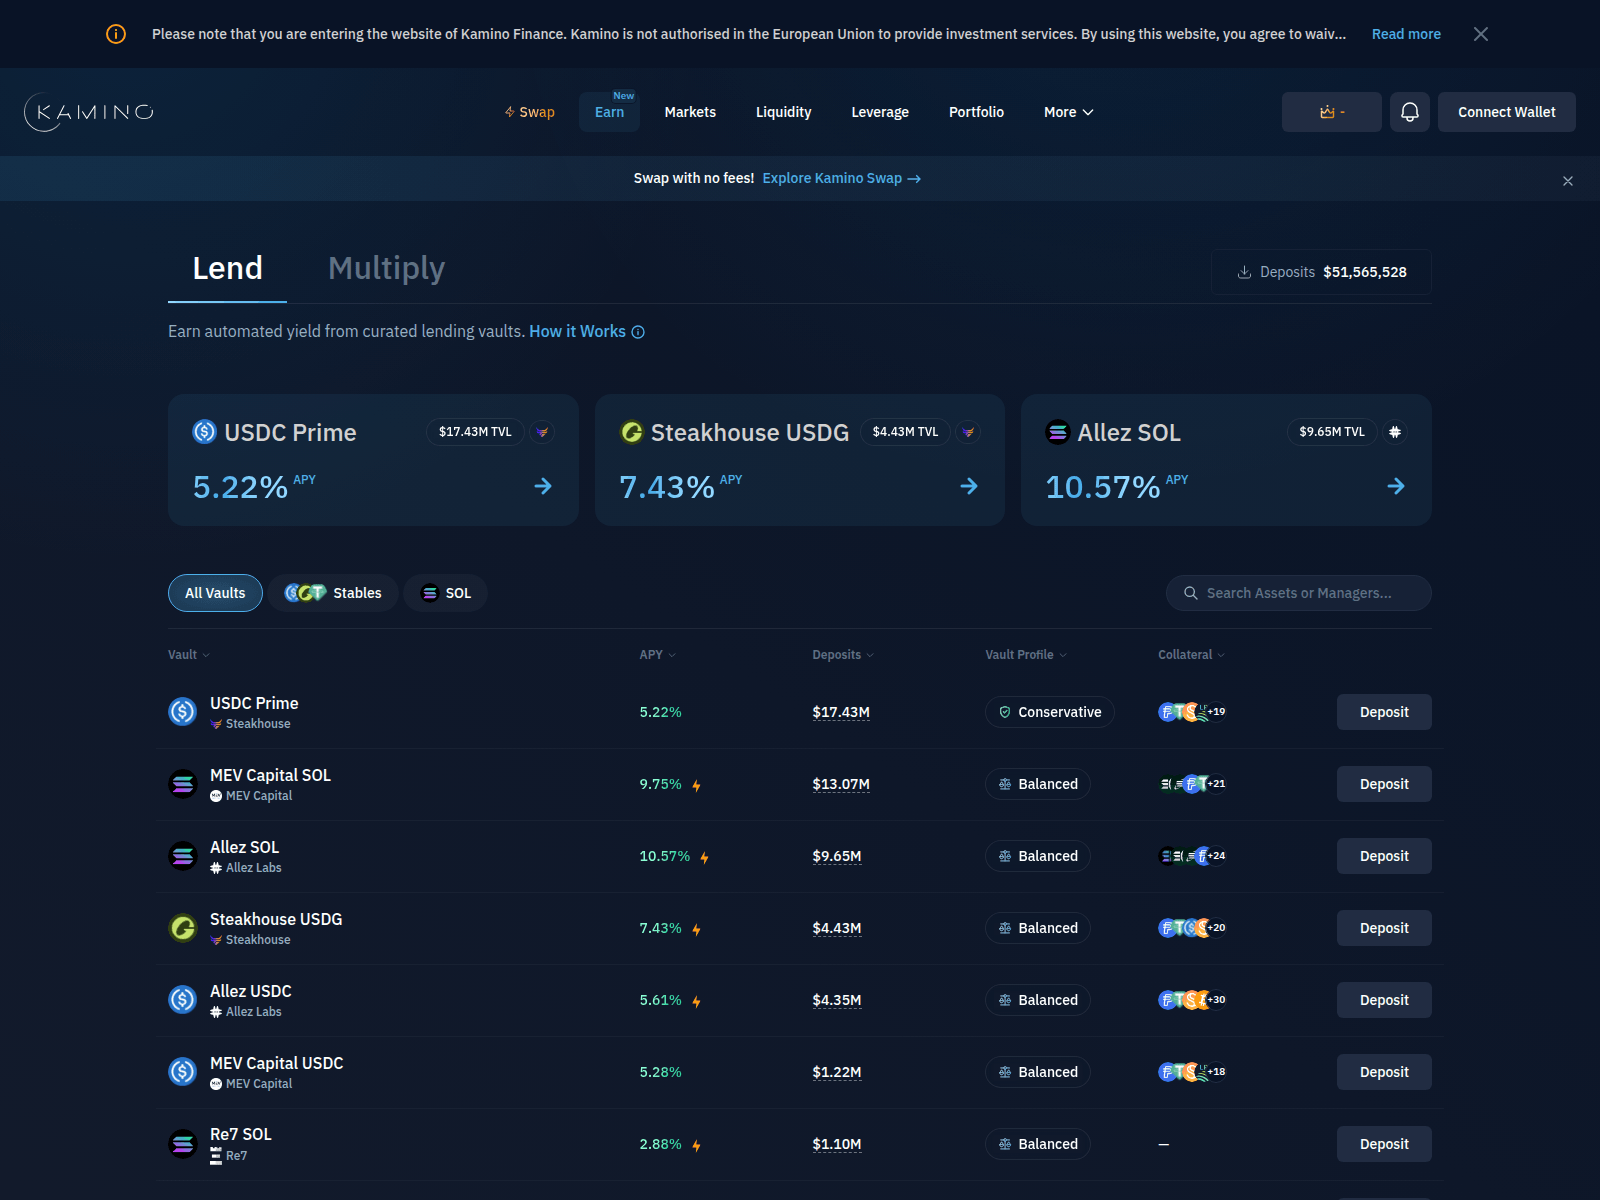Image resolution: width=1600 pixels, height=1200 pixels.
Task: Click the arrow on the USDC Prime card
Action: point(543,486)
